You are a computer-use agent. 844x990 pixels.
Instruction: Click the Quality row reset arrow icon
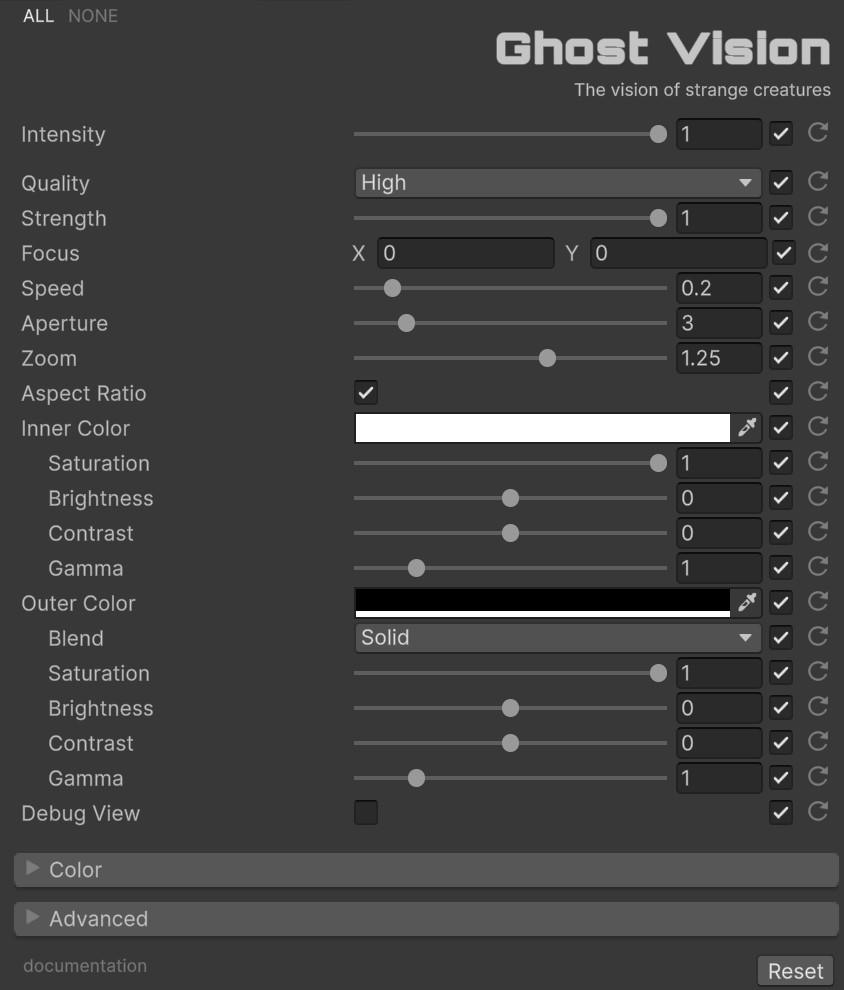817,181
